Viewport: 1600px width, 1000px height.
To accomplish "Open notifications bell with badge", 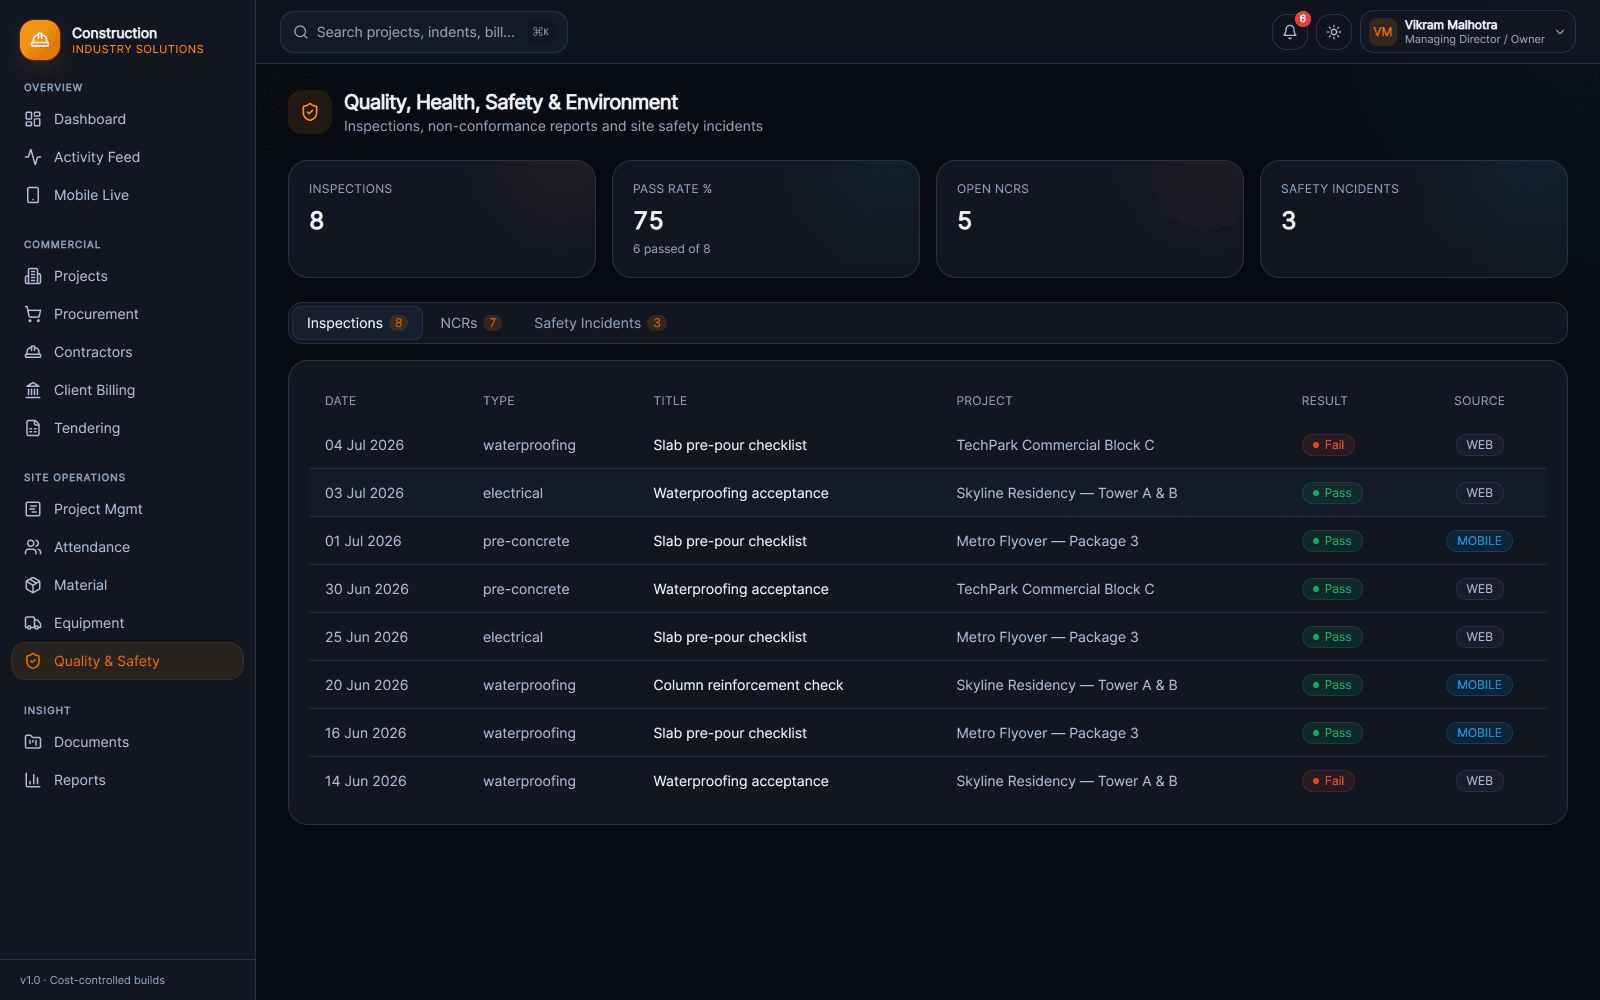I will [x=1290, y=32].
